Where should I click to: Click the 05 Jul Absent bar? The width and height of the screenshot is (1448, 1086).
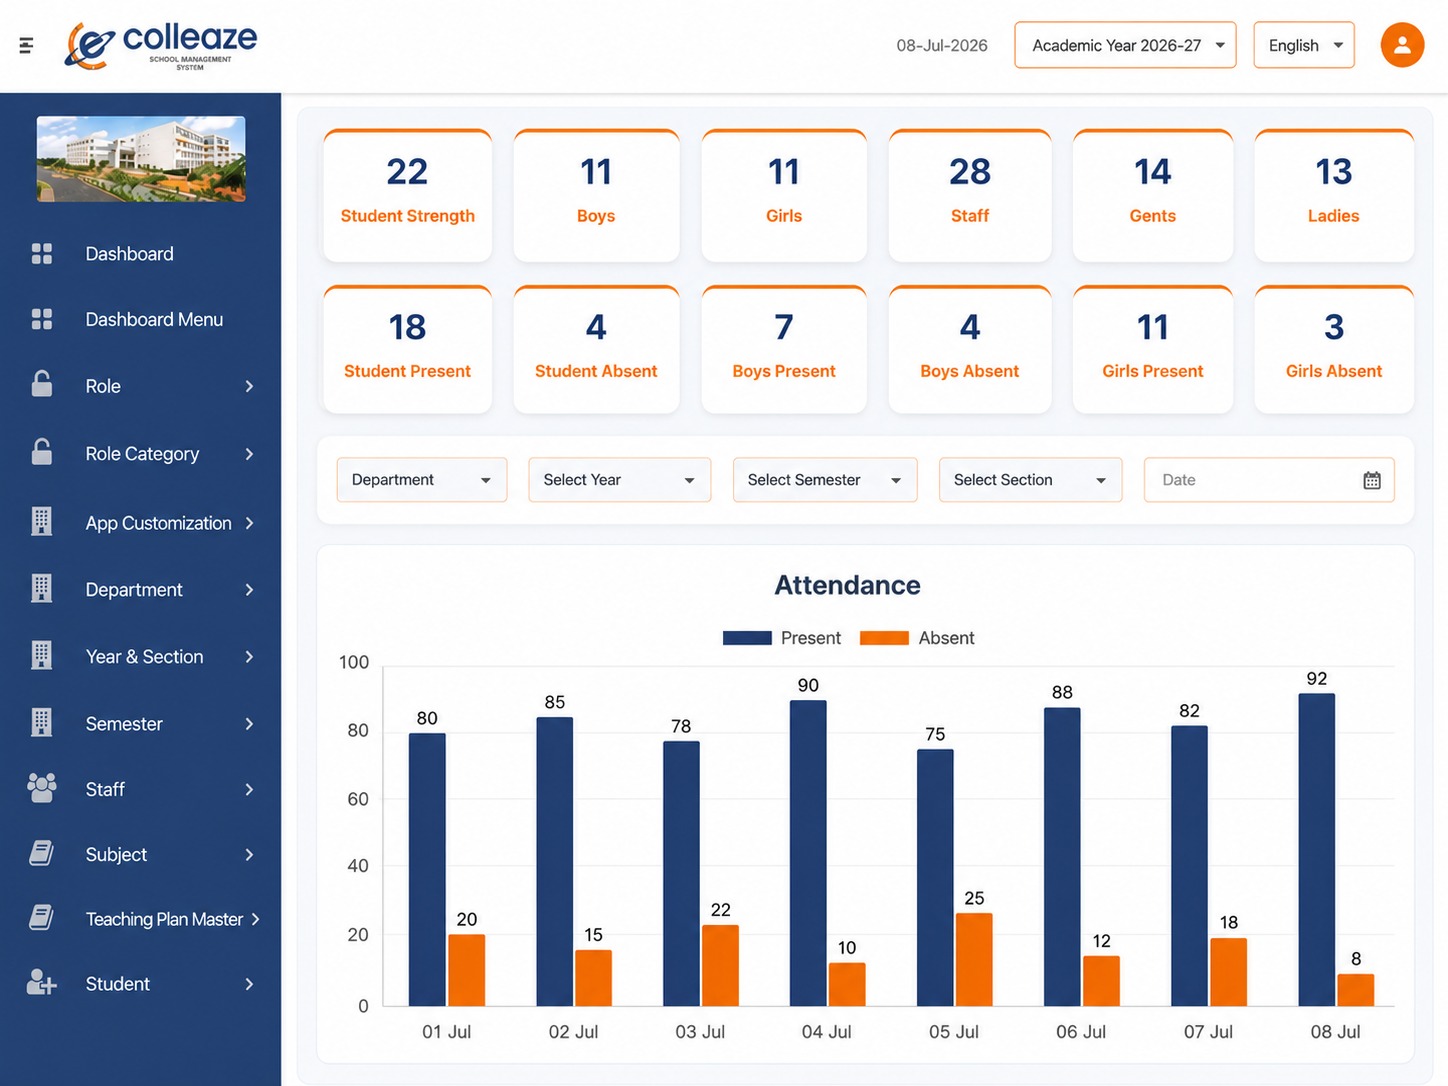974,960
